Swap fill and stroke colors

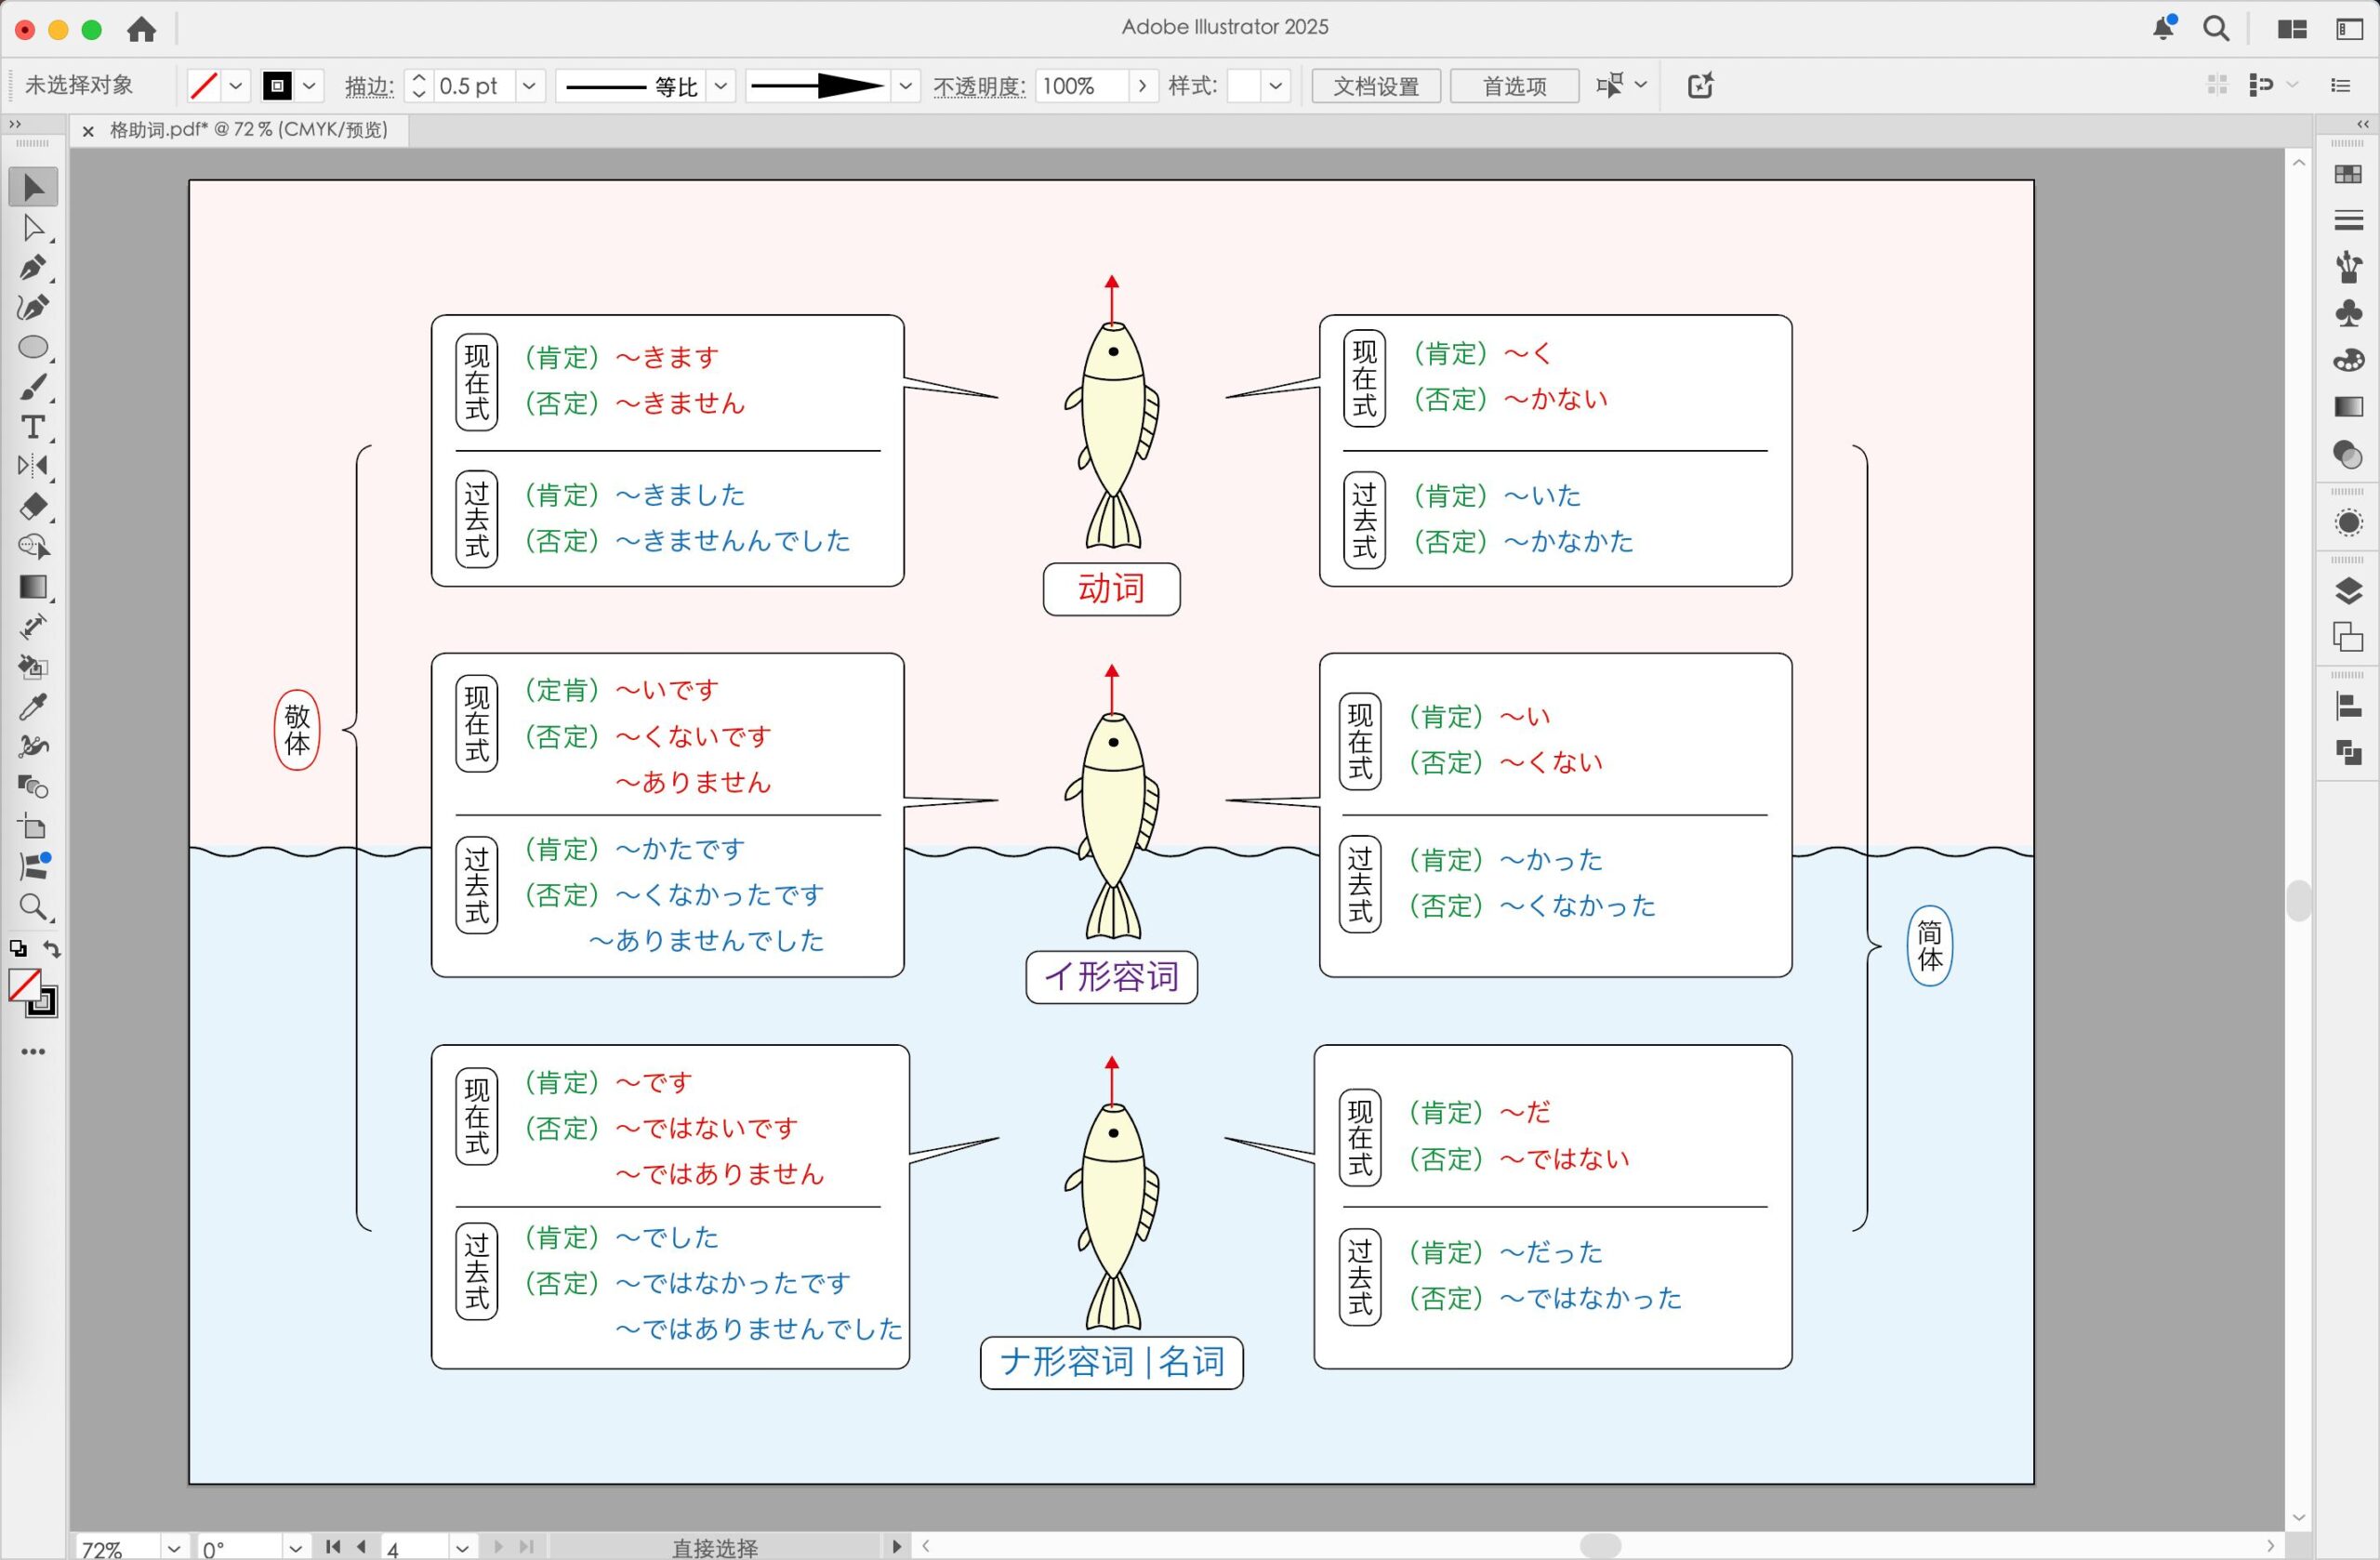pyautogui.click(x=52, y=949)
